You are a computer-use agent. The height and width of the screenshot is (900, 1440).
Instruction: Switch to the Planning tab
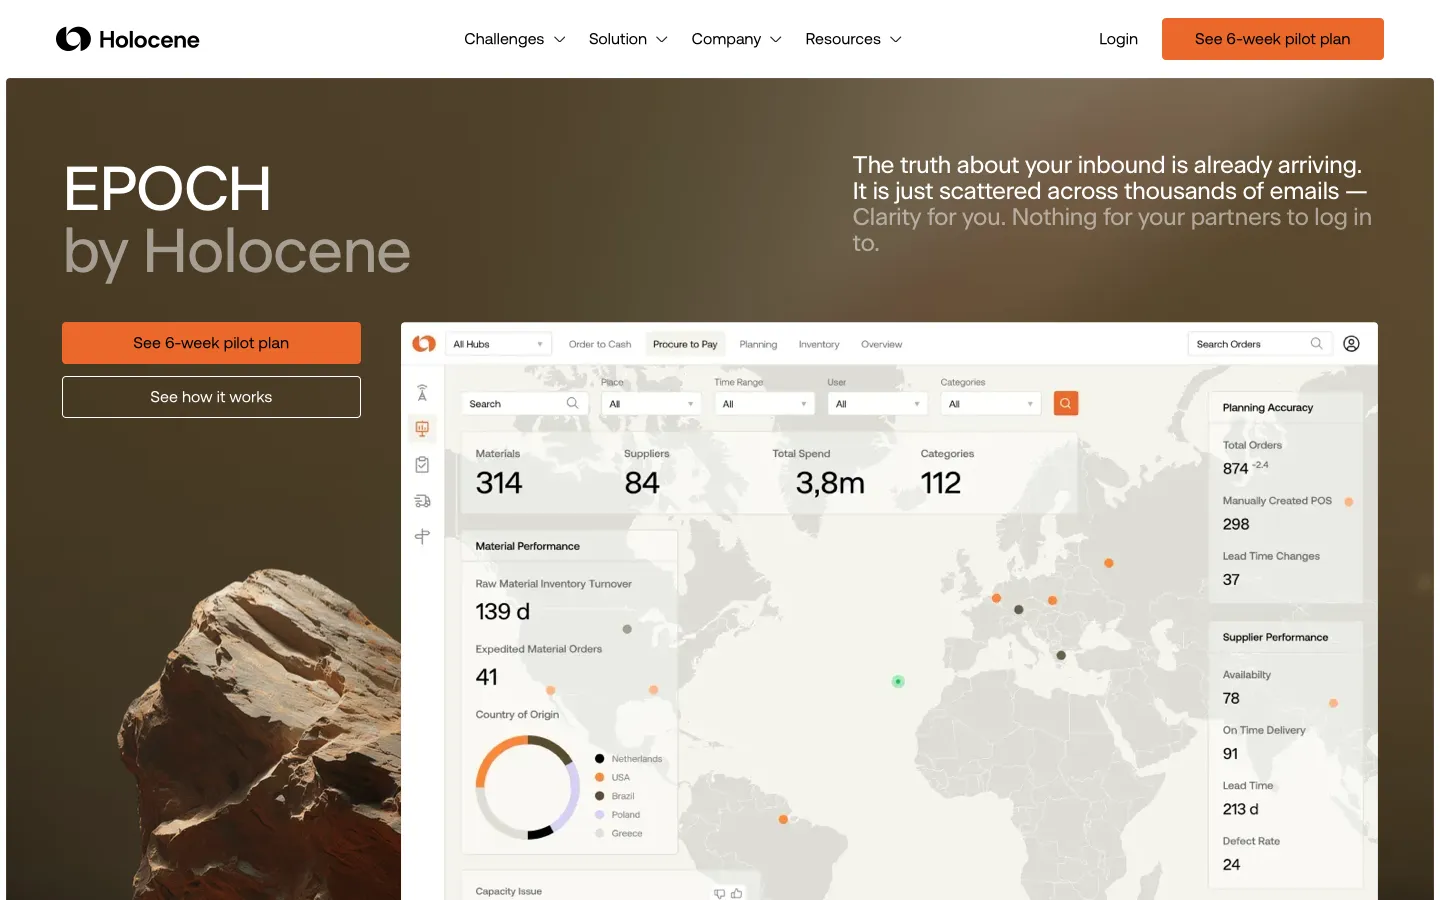758,344
